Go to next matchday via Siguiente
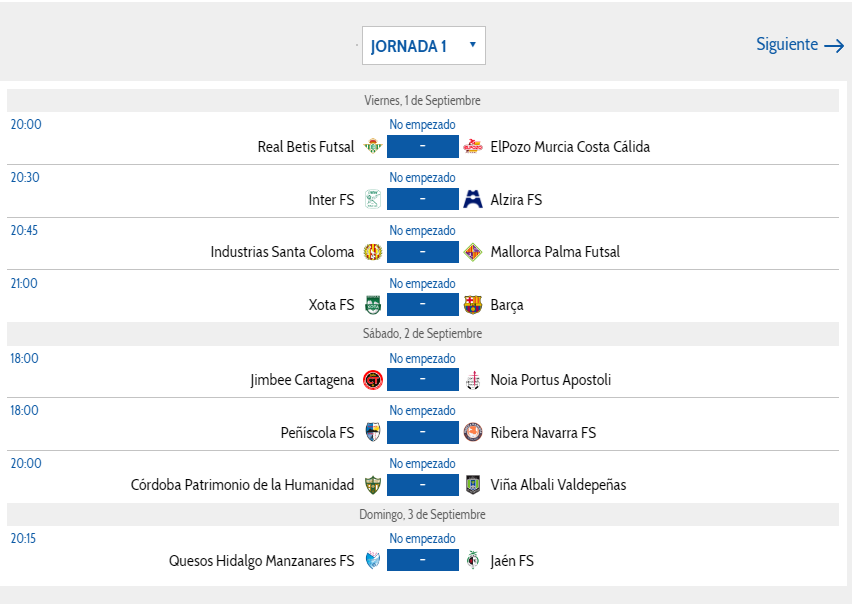This screenshot has width=852, height=604. 800,45
